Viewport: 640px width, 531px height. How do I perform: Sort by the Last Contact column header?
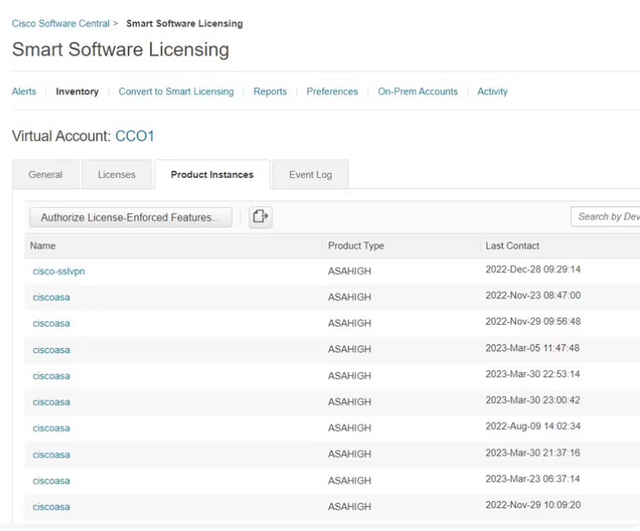[512, 246]
